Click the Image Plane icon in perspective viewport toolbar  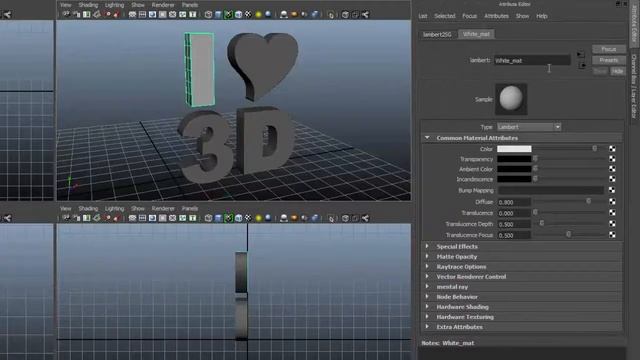tap(97, 15)
